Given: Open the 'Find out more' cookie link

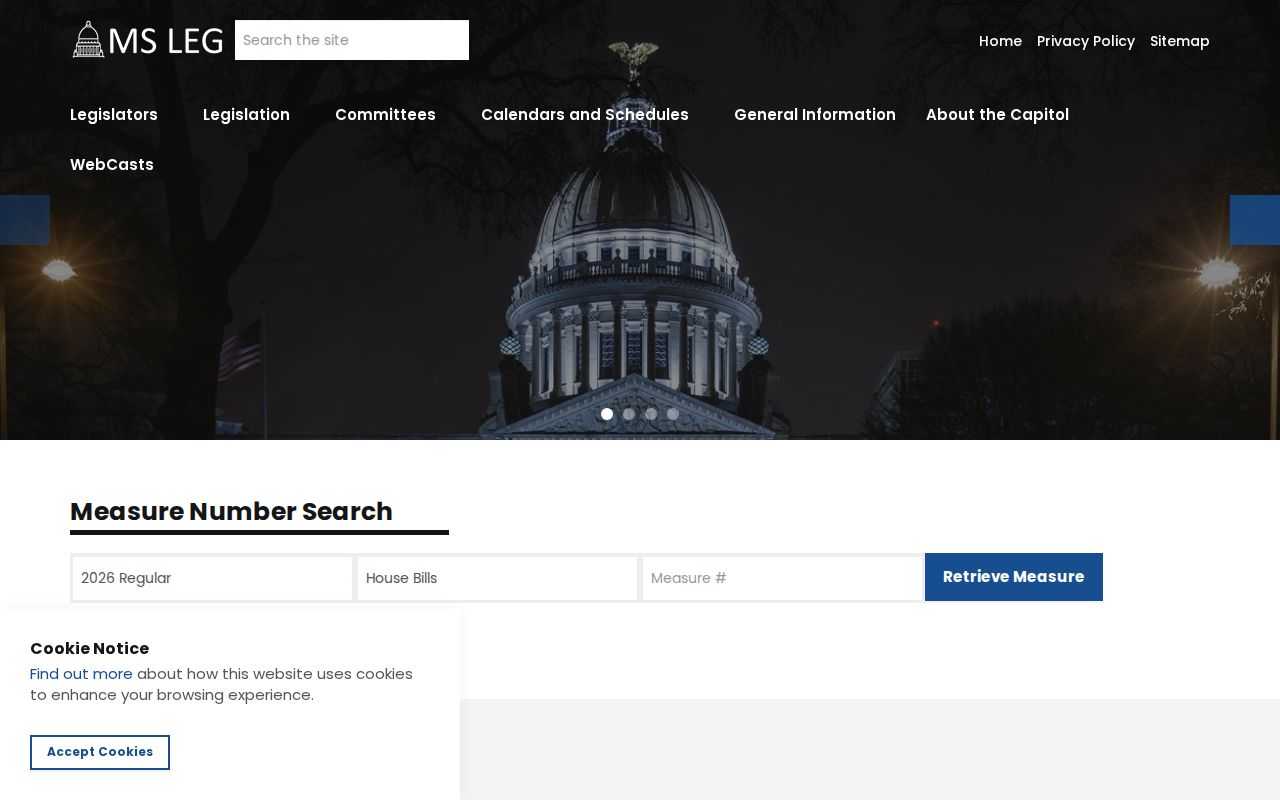Looking at the screenshot, I should pos(81,674).
